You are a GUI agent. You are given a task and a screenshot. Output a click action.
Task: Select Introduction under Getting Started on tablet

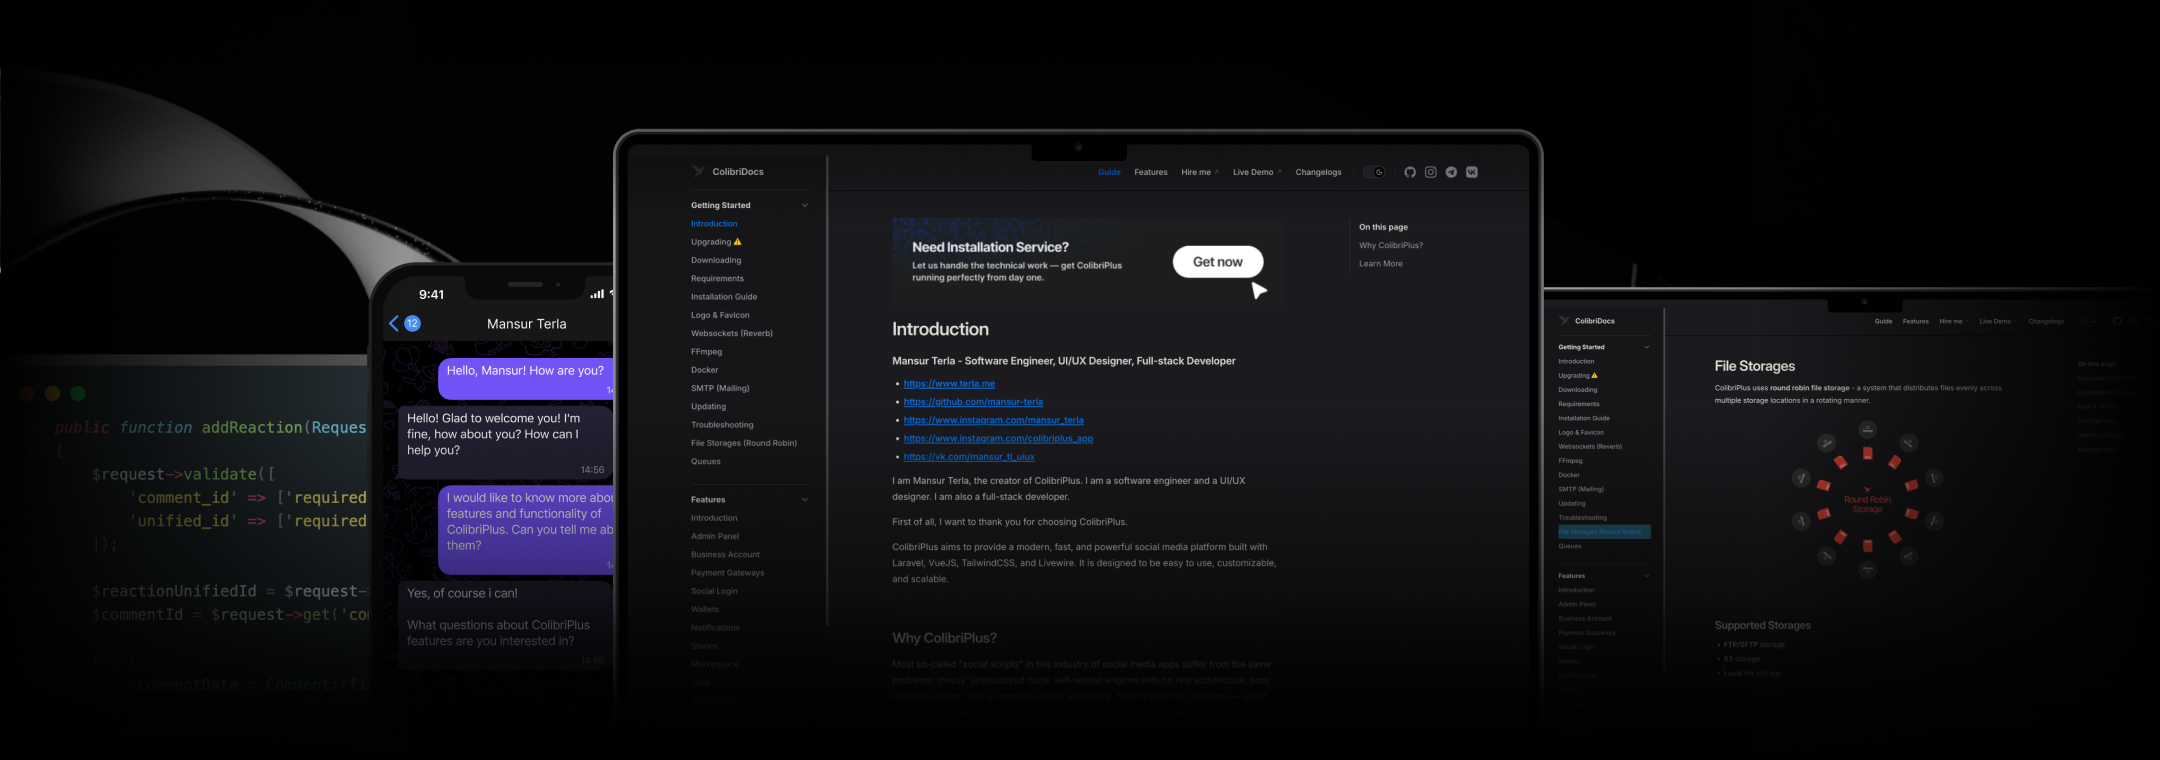[714, 224]
